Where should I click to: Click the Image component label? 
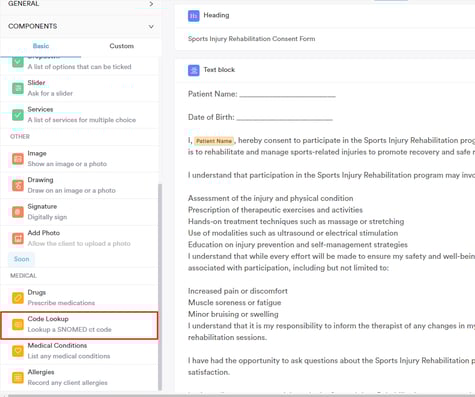[x=37, y=153]
